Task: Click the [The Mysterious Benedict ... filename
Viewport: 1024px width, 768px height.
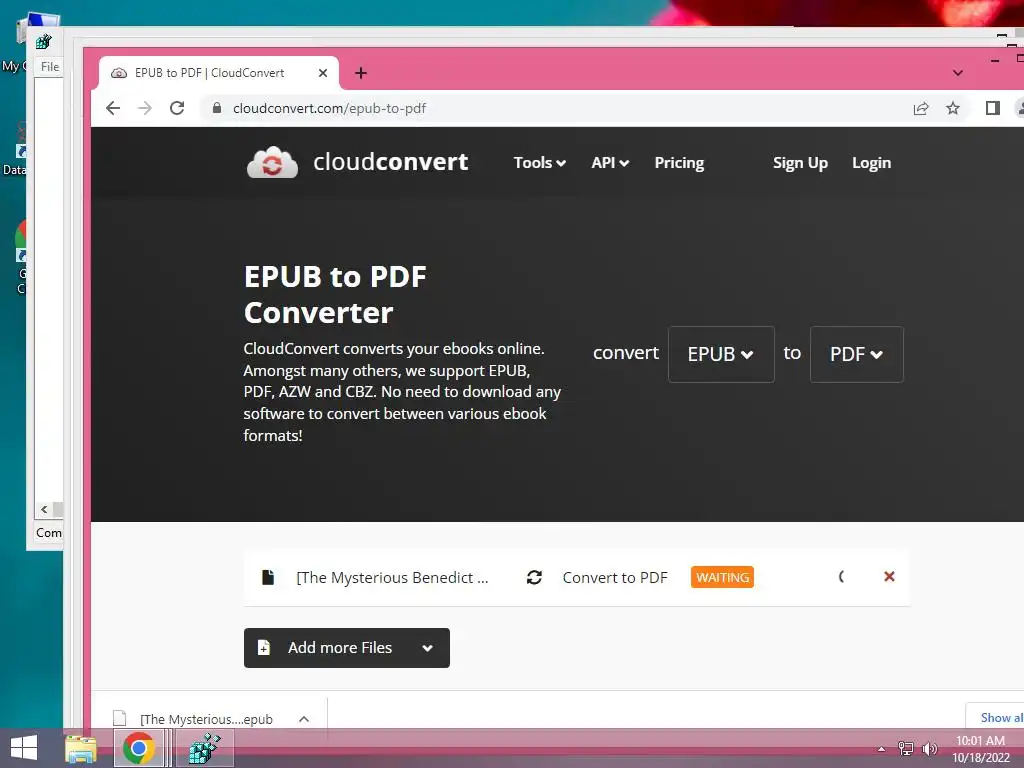Action: pos(392,577)
